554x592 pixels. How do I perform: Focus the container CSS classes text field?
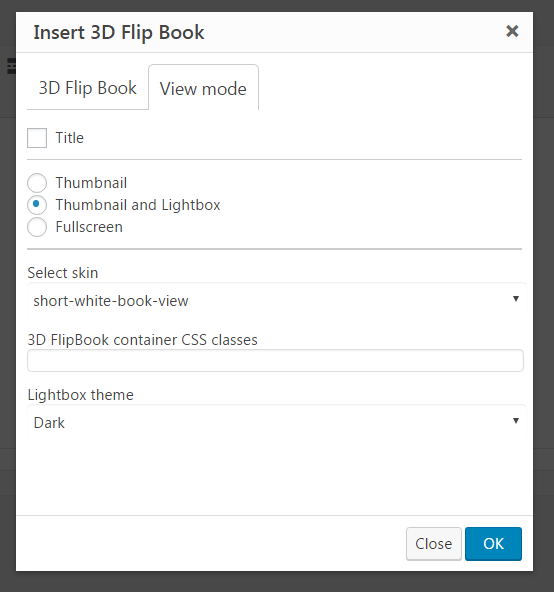click(275, 361)
